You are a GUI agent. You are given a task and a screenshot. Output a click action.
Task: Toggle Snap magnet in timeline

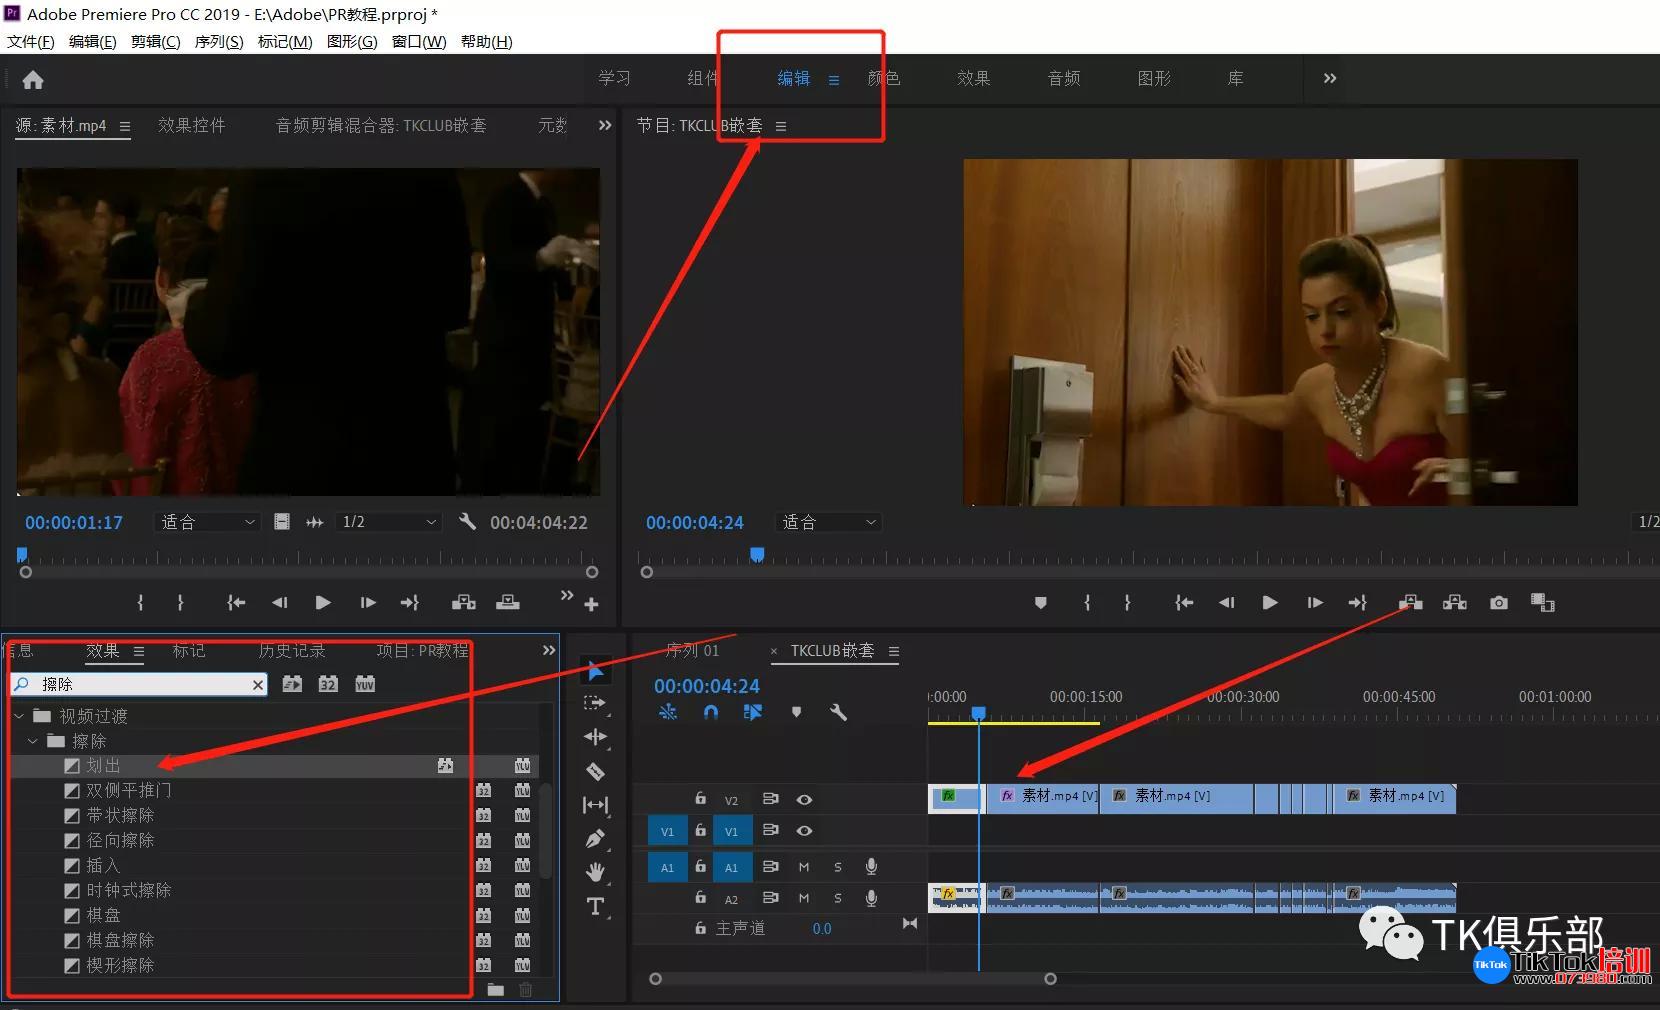coord(711,712)
